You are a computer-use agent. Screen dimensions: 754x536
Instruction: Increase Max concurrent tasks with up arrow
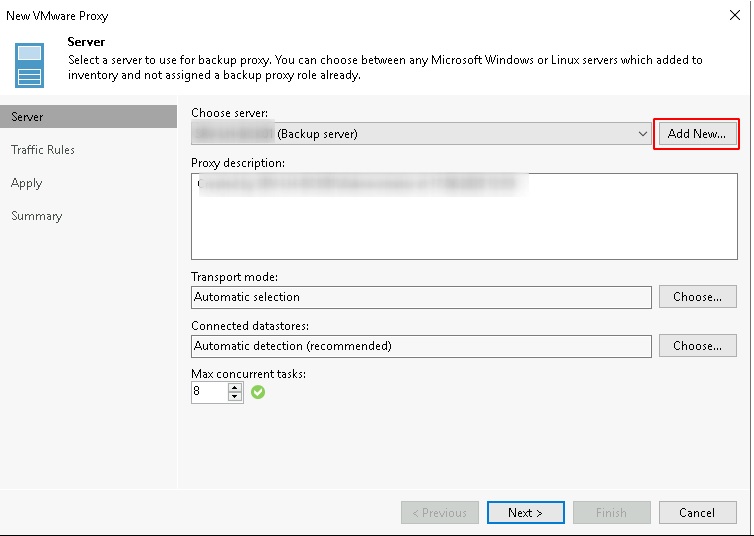(235, 387)
